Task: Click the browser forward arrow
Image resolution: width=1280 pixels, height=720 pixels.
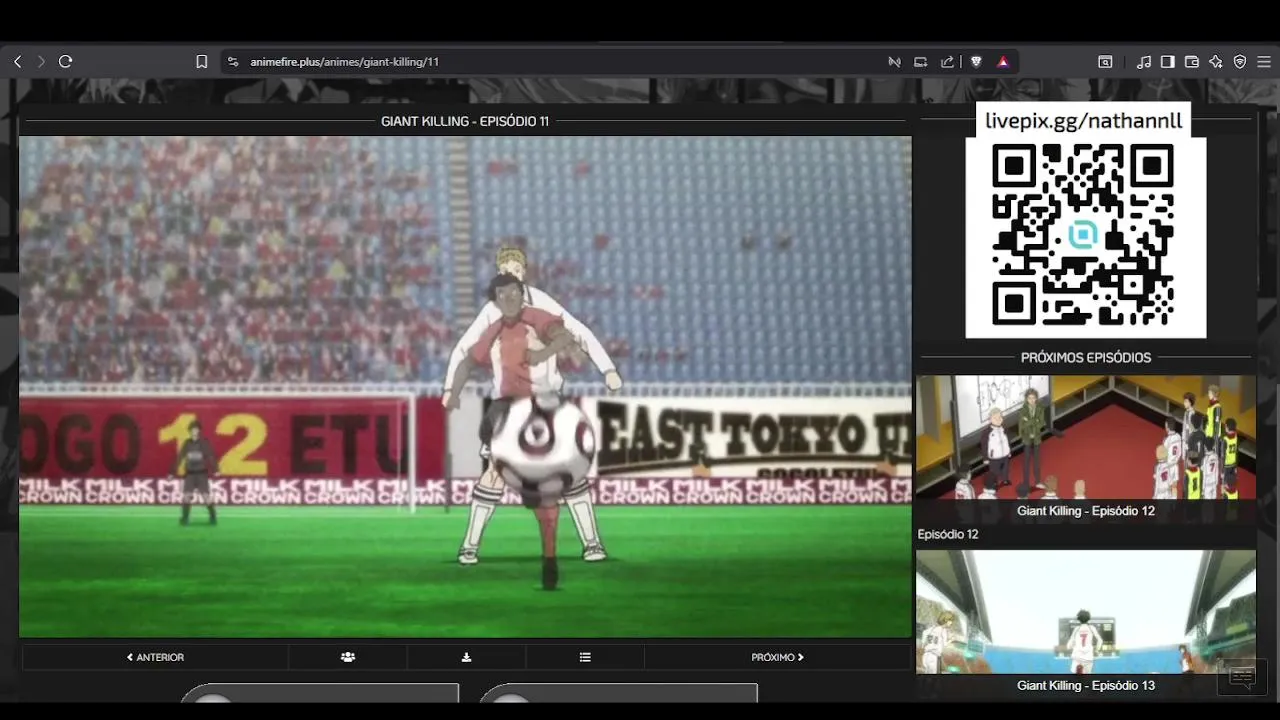Action: pos(41,62)
